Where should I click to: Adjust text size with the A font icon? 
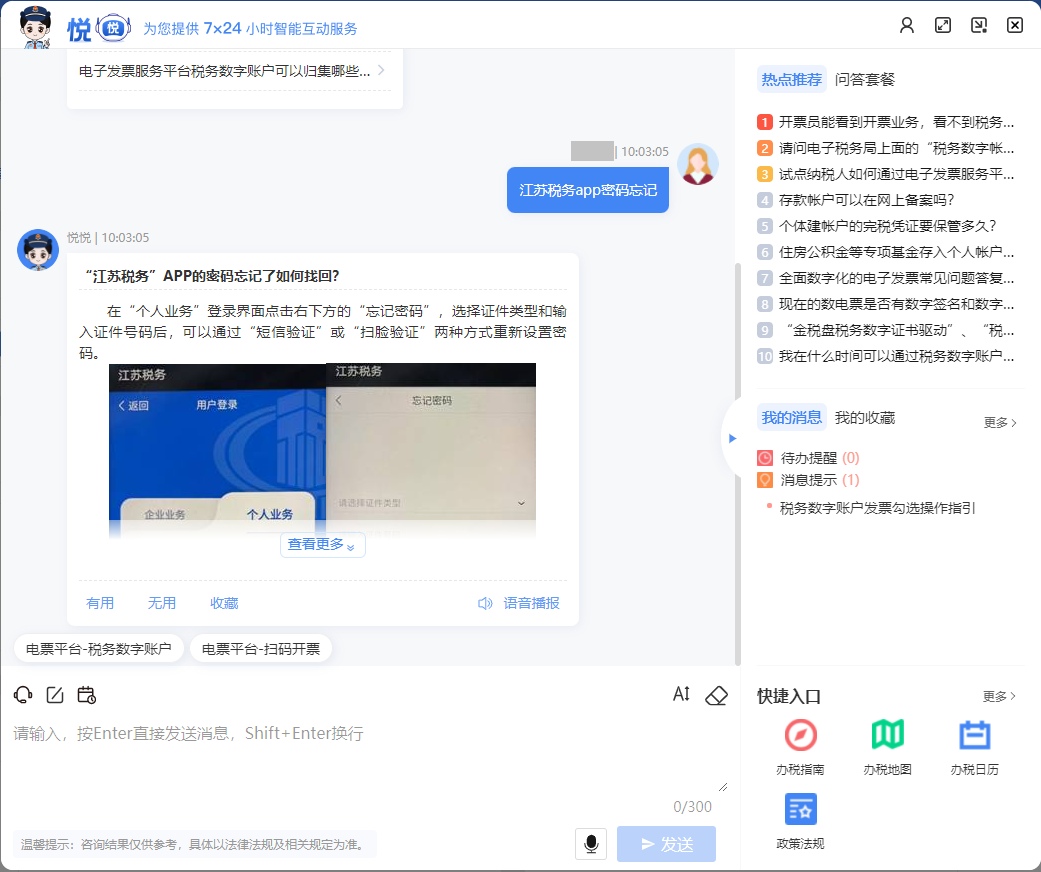coord(681,694)
